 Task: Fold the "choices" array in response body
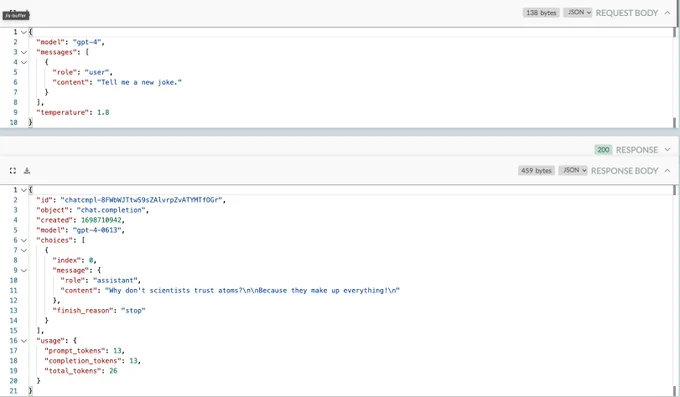tap(24, 240)
